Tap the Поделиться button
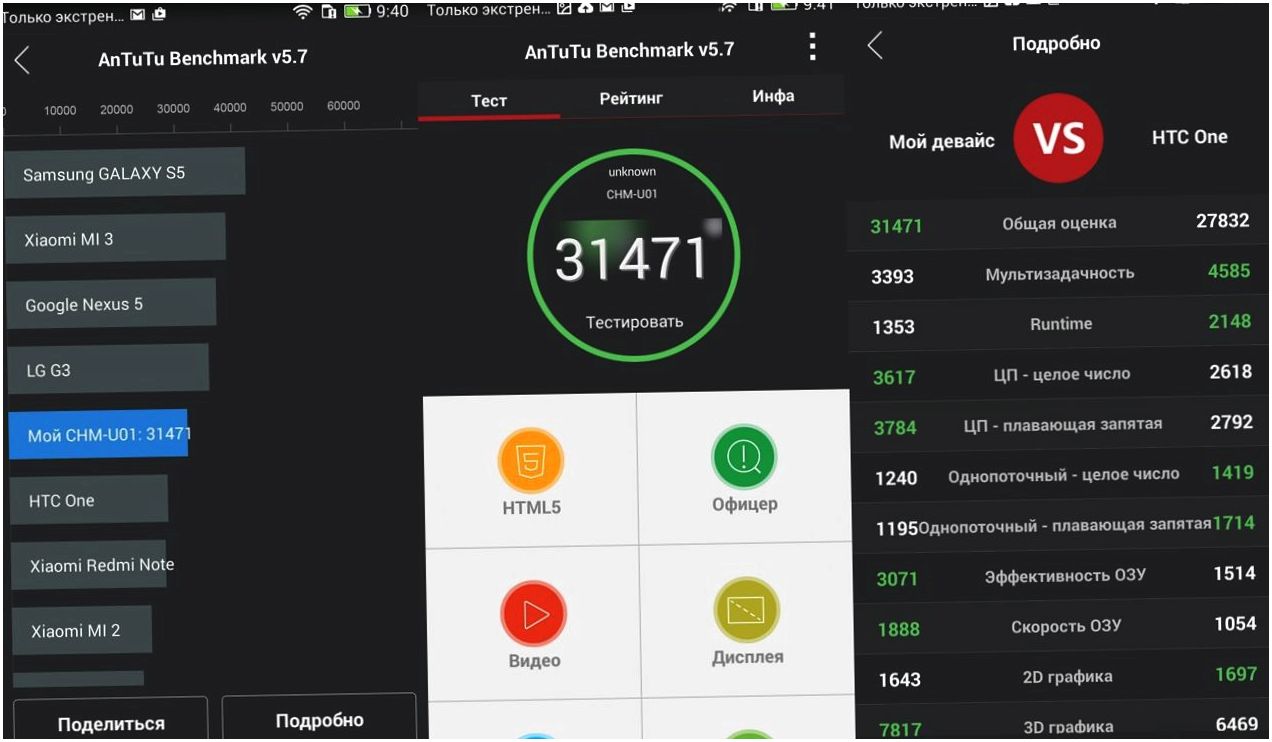The image size is (1272, 742). (x=111, y=723)
